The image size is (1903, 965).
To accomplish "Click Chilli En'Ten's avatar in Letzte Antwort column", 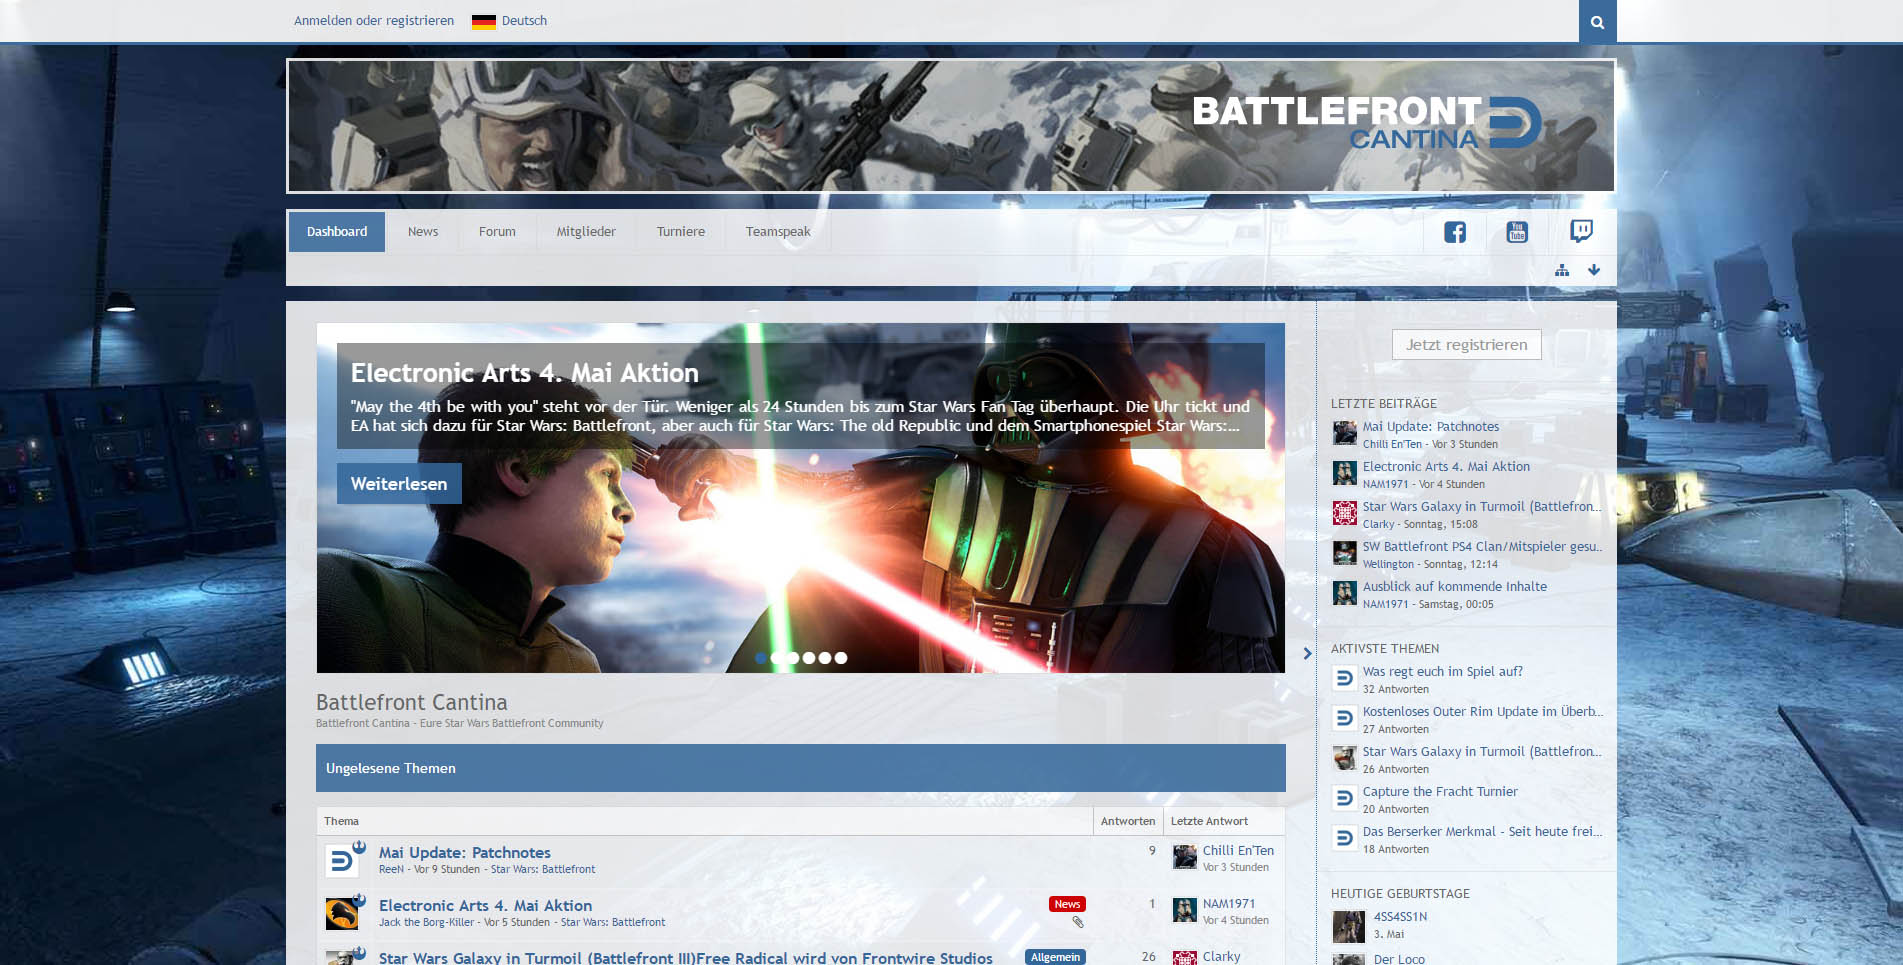I will [x=1185, y=857].
